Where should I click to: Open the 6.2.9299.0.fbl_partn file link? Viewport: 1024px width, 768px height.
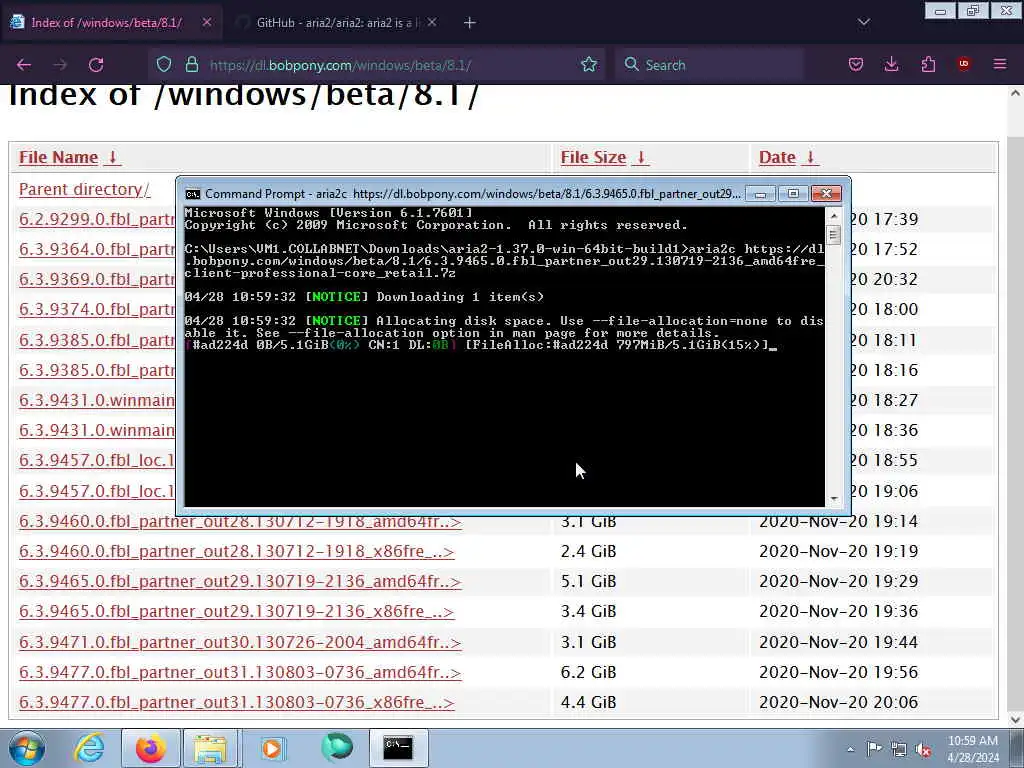(97, 219)
